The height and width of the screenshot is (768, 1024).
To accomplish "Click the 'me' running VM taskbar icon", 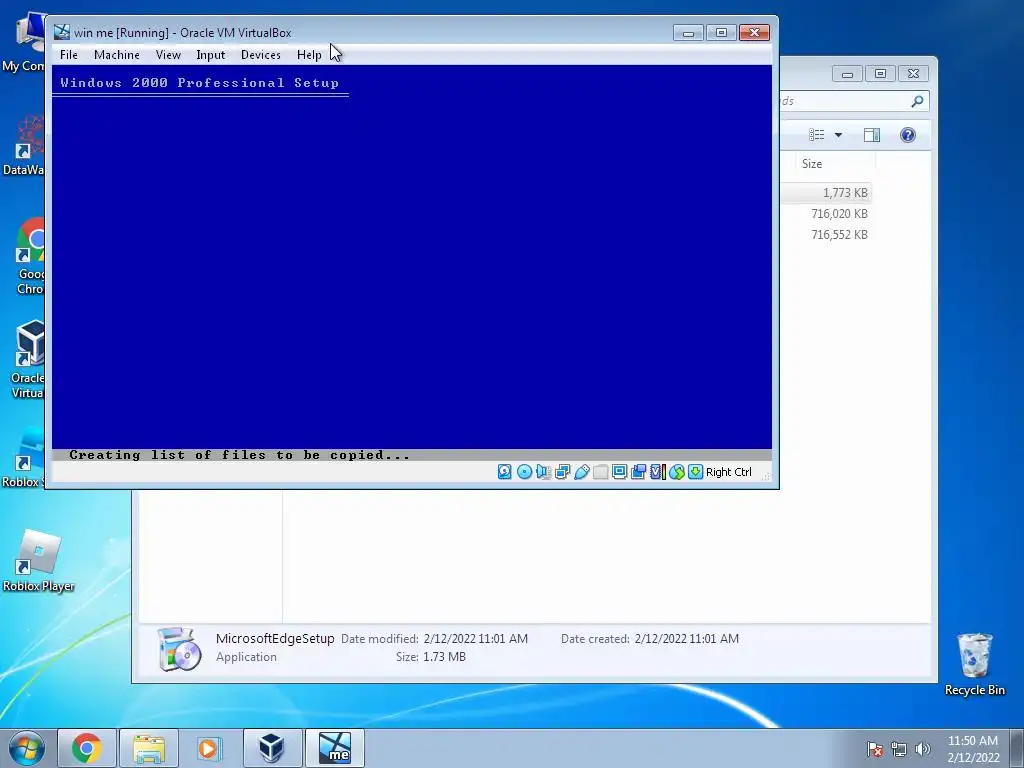I will [334, 748].
